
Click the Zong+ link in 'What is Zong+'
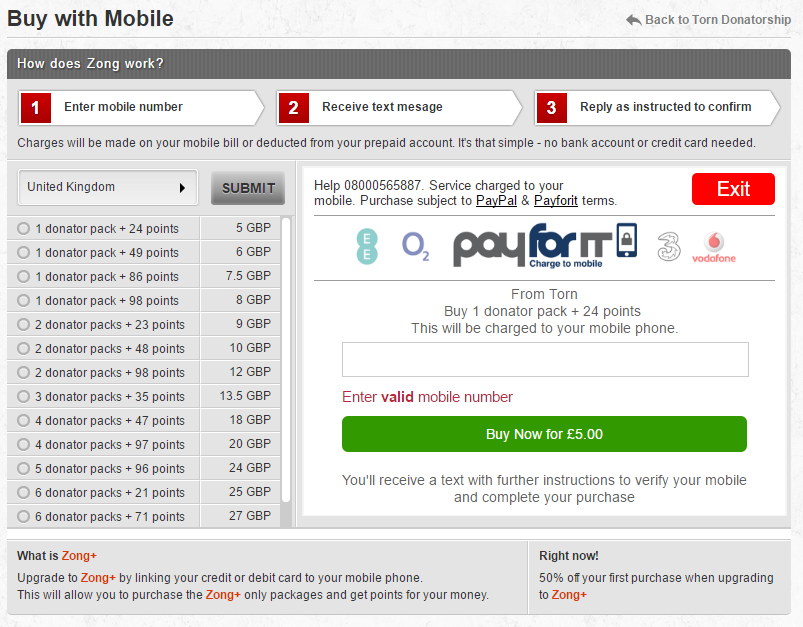(79, 556)
